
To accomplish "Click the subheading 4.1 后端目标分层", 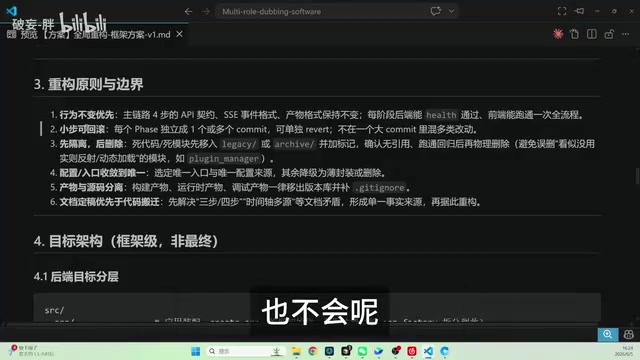I will 76,276.
